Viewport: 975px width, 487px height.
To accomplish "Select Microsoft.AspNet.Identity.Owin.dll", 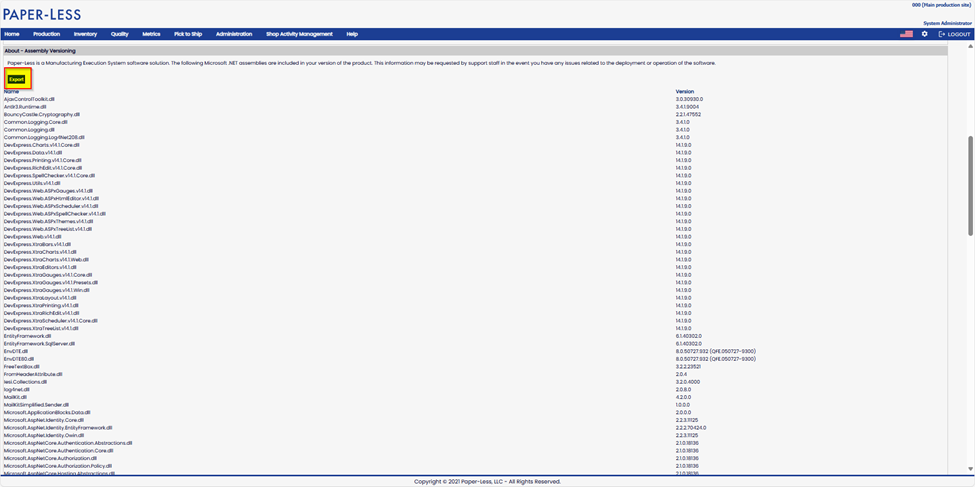I will click(44, 435).
